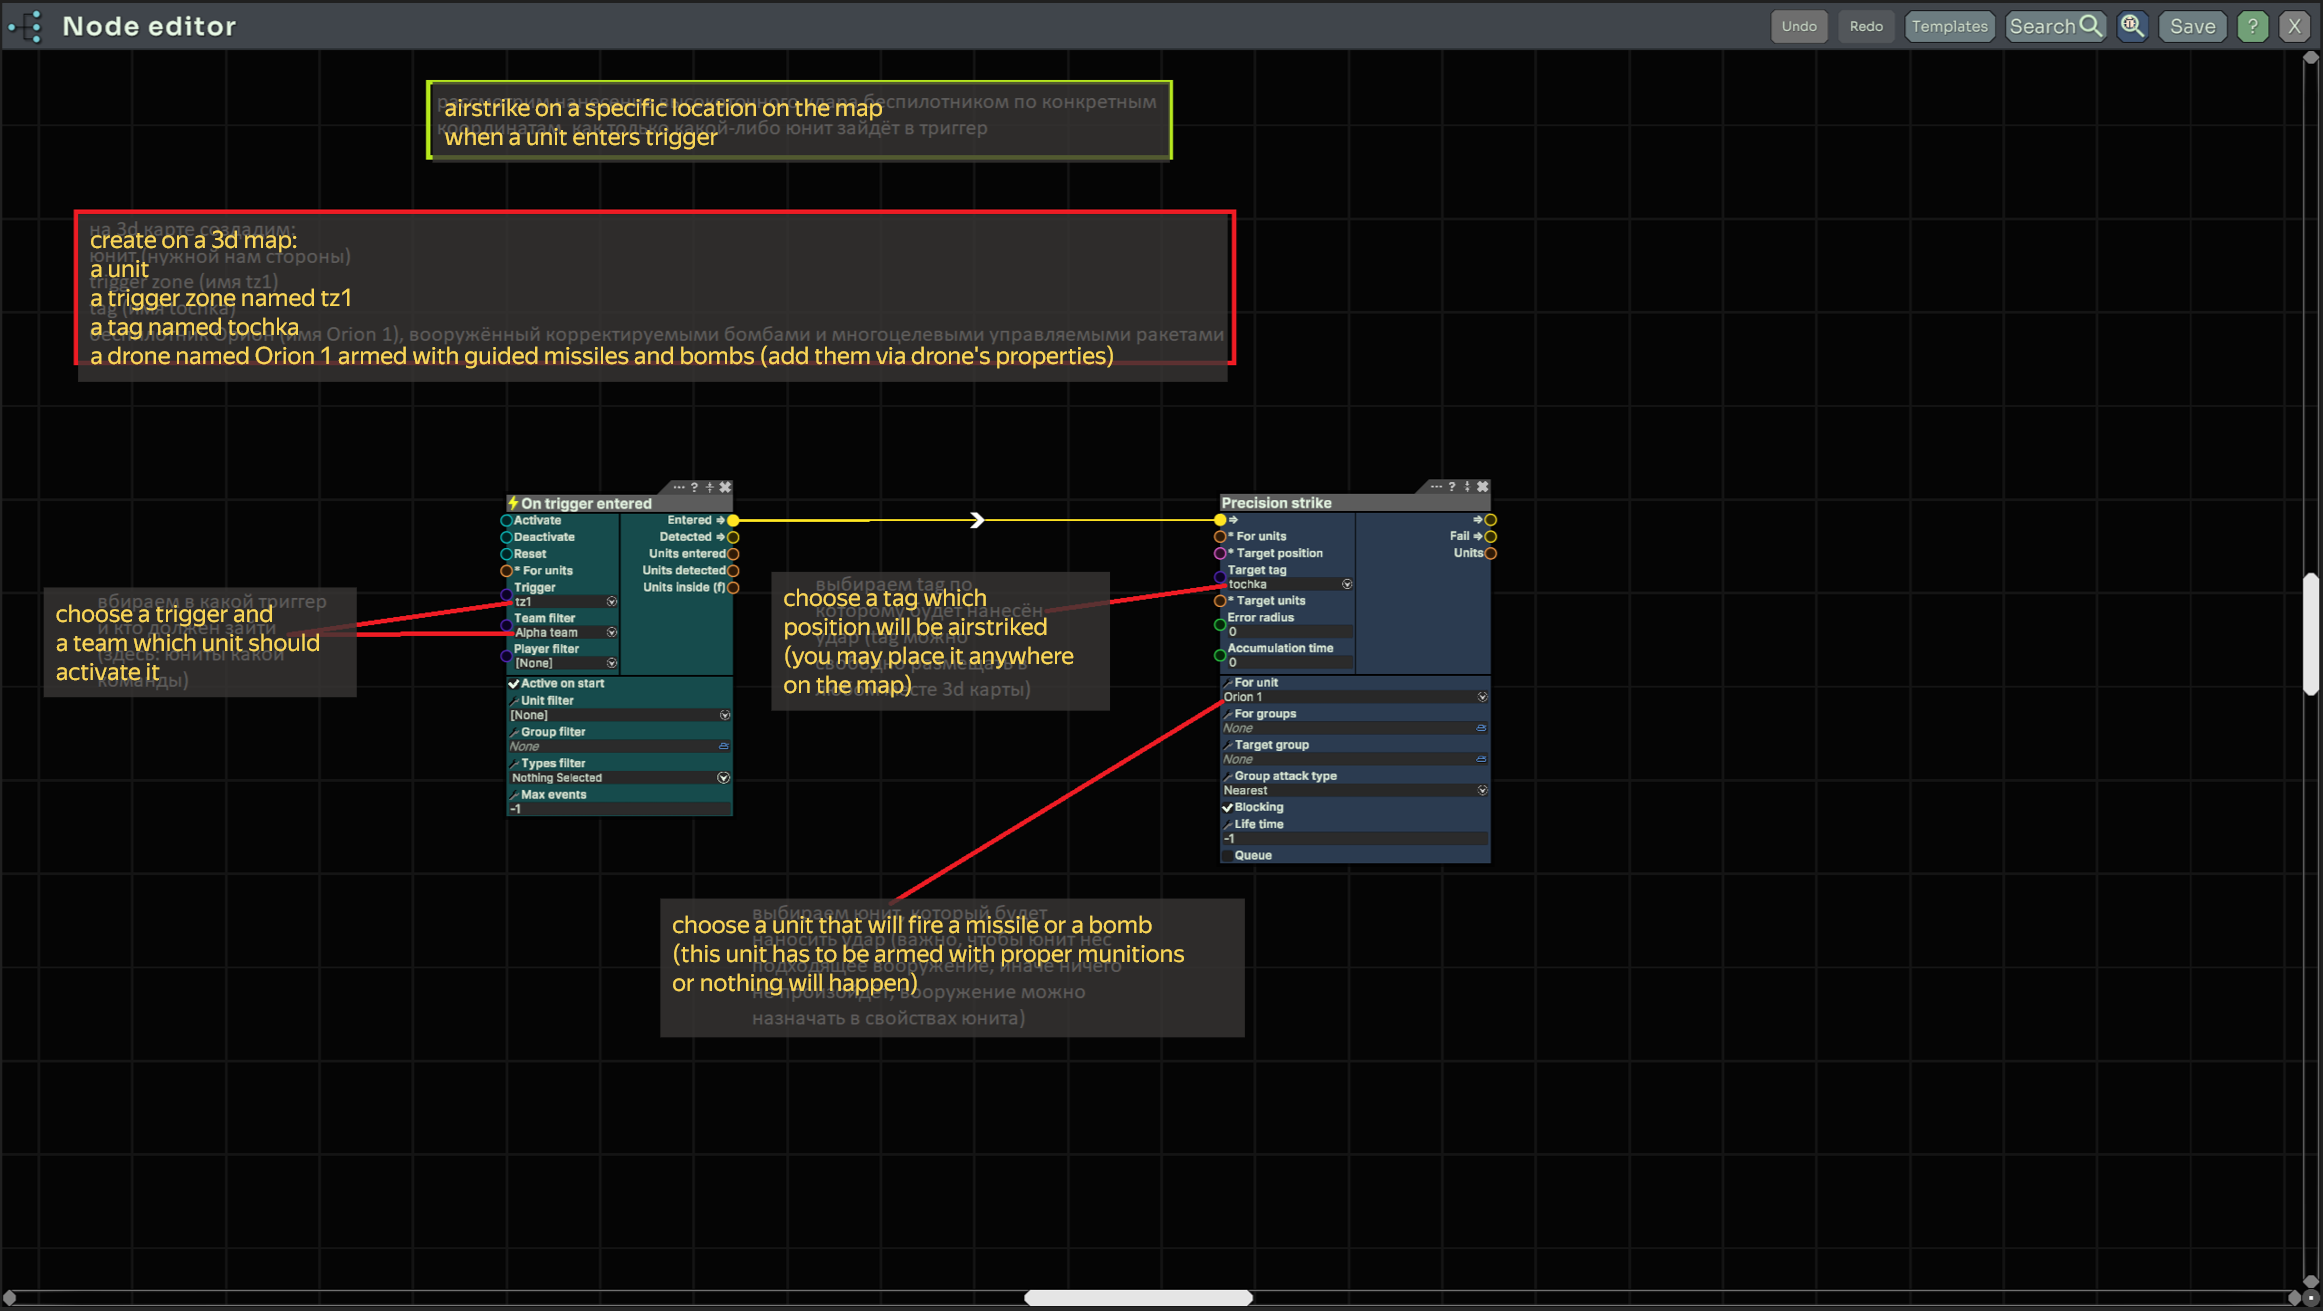The width and height of the screenshot is (2323, 1311).
Task: Open the Templates menu
Action: tap(1949, 26)
